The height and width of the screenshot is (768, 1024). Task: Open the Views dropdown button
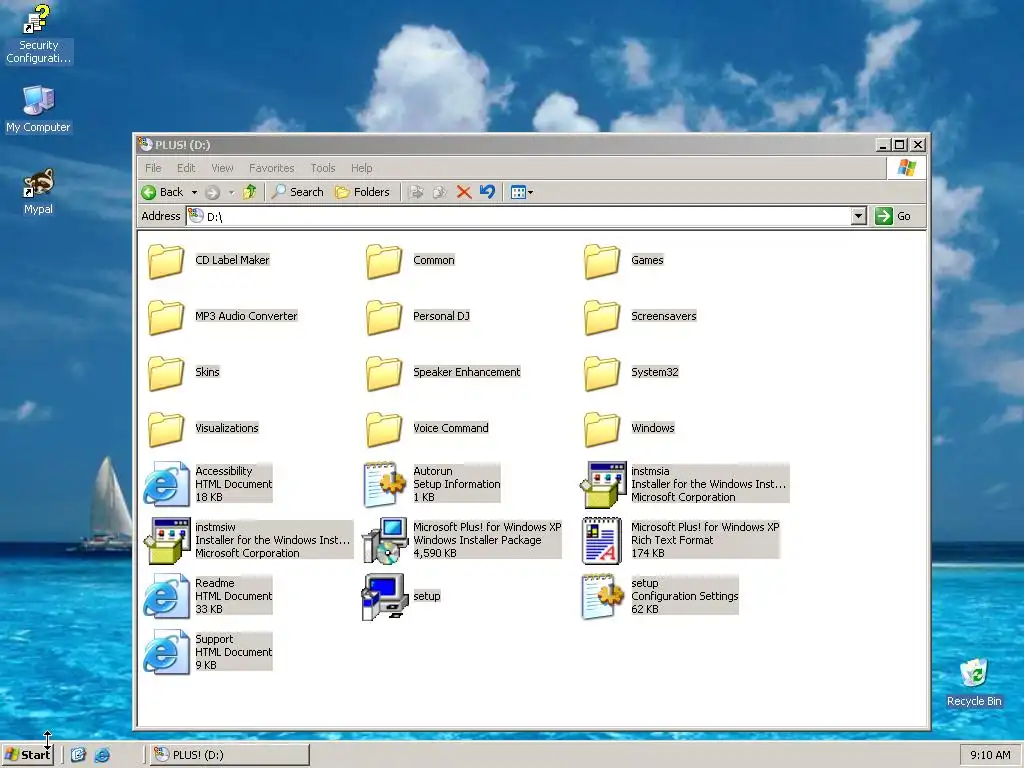coord(522,192)
